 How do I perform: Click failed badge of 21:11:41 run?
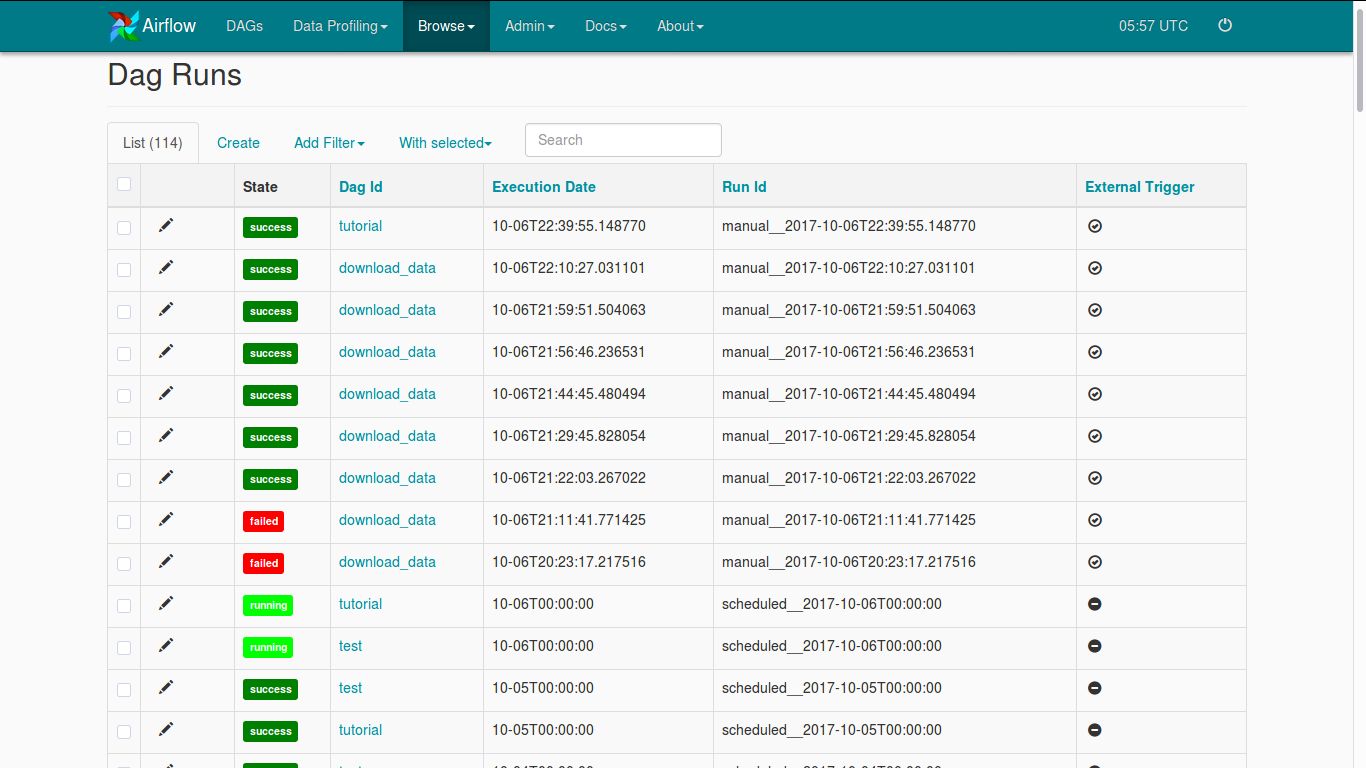click(263, 521)
